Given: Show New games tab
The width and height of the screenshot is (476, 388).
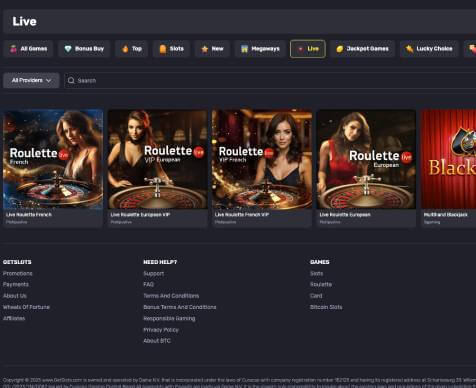Looking at the screenshot, I should coord(212,49).
